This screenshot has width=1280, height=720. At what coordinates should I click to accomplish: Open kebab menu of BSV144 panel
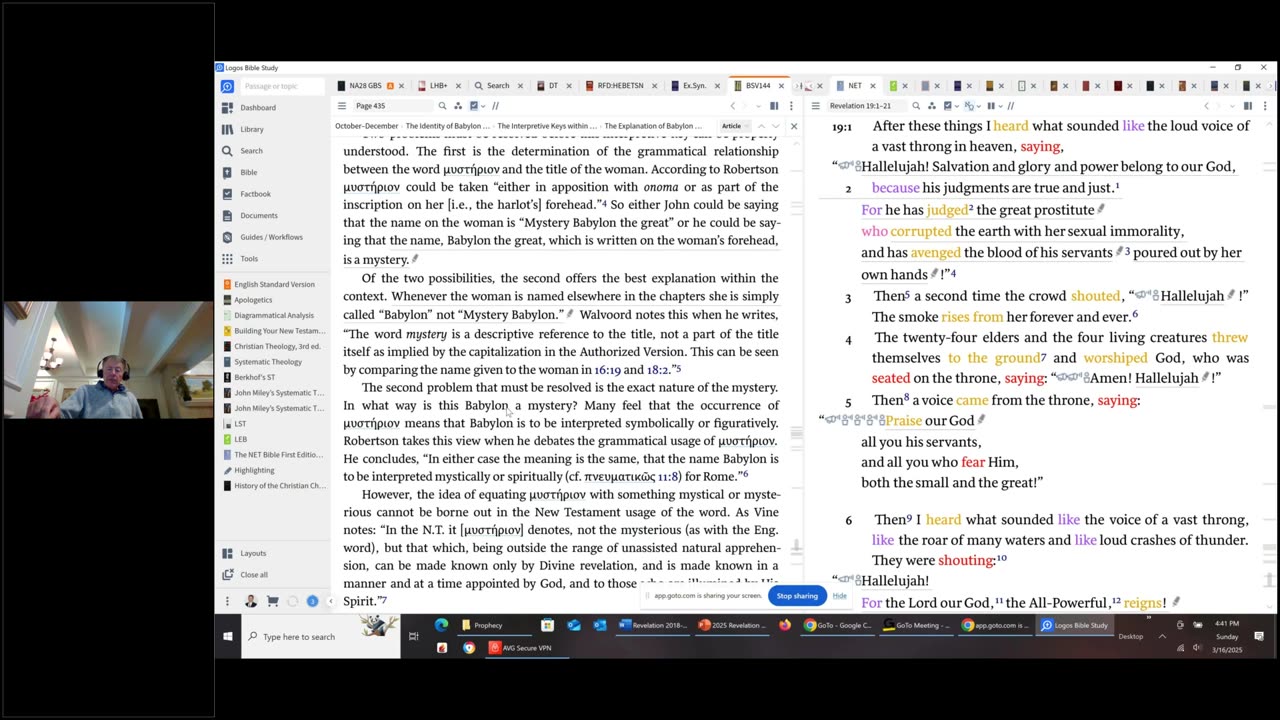click(791, 106)
